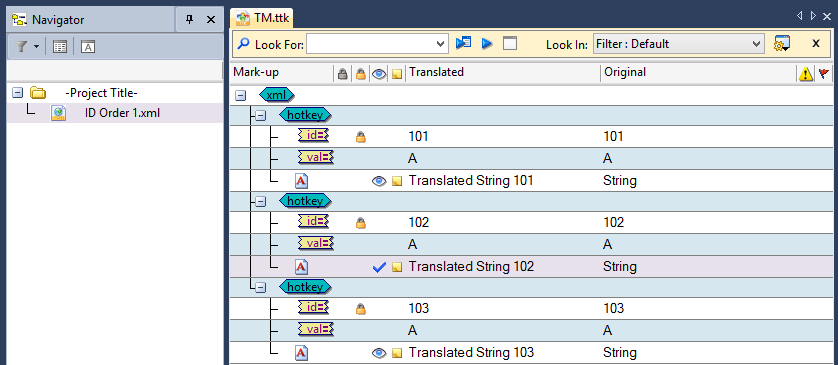Screen dimensions: 838x365
Task: Click the red flag column header
Action: (824, 73)
